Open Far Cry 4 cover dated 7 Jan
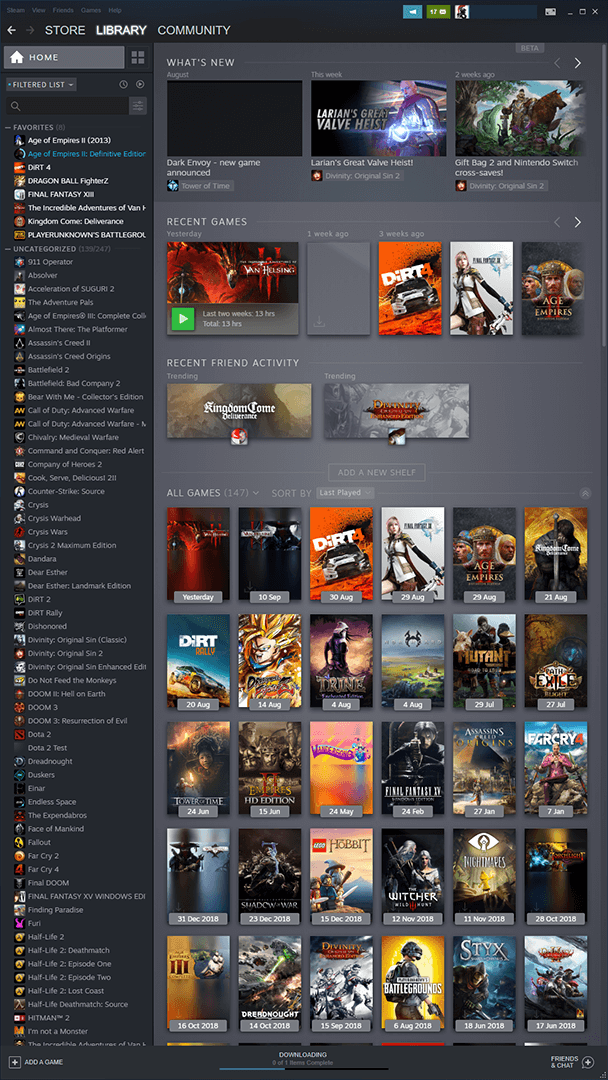The width and height of the screenshot is (608, 1080). click(556, 768)
